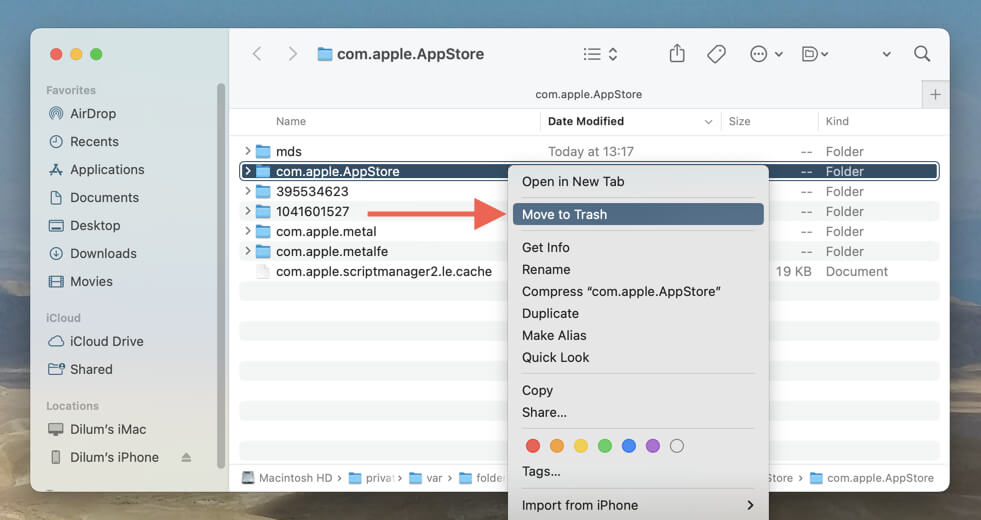Expand the mds folder
This screenshot has height=520, width=981.
point(248,151)
